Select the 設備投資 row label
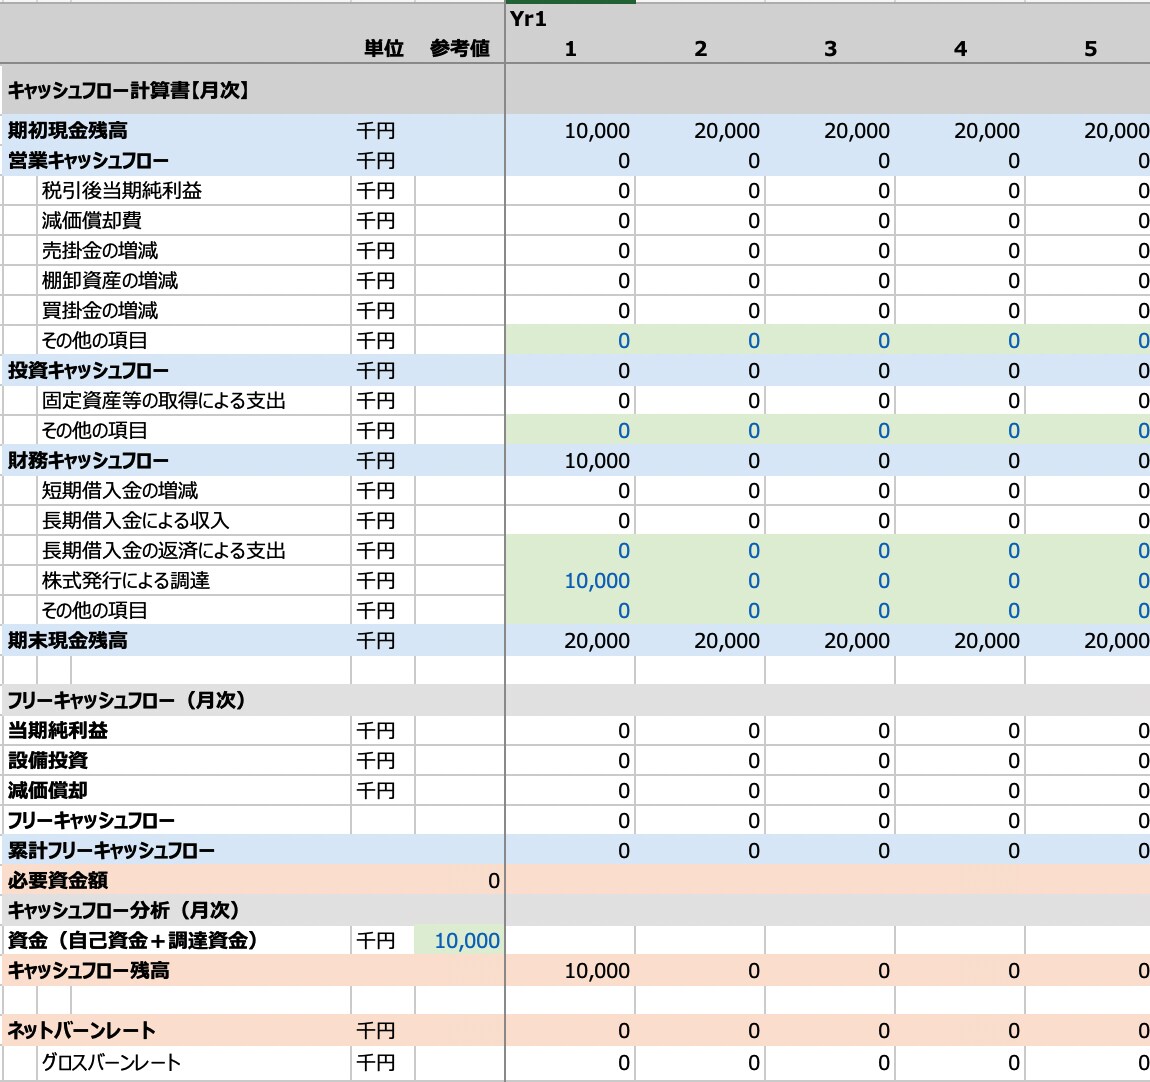Viewport: 1150px width, 1082px height. click(48, 761)
